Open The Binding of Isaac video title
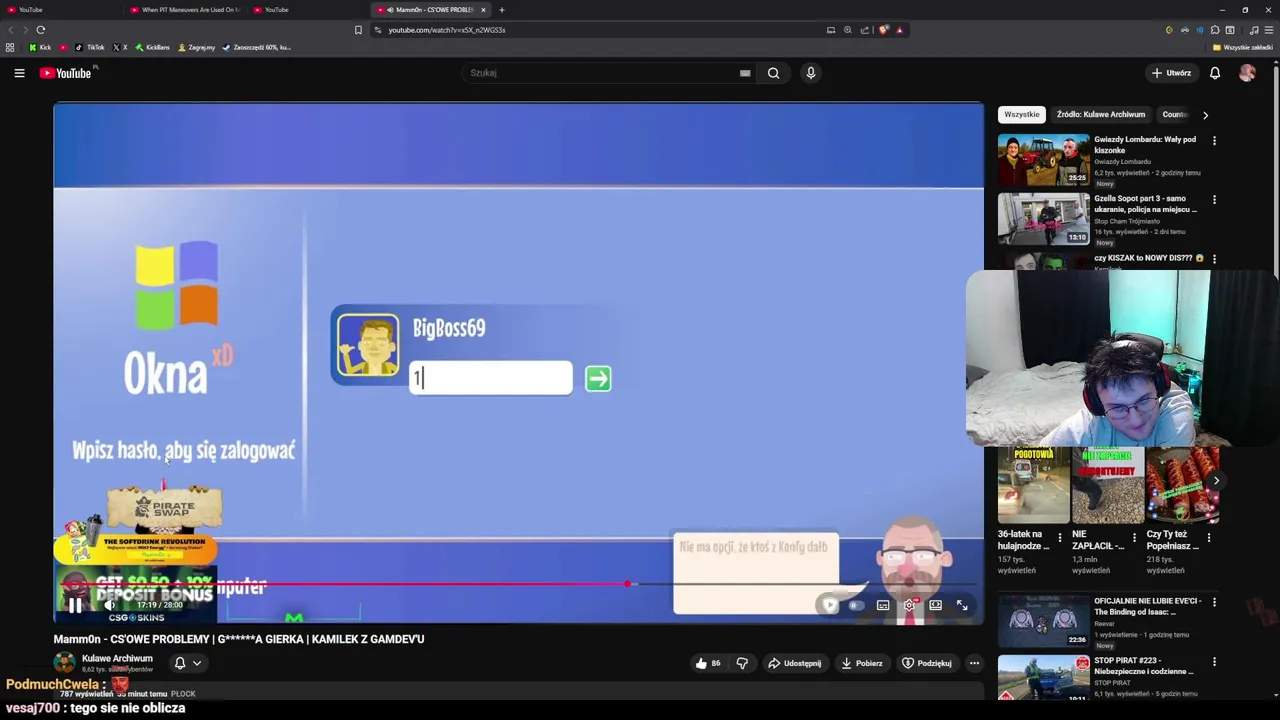This screenshot has width=1280, height=720. click(1147, 606)
